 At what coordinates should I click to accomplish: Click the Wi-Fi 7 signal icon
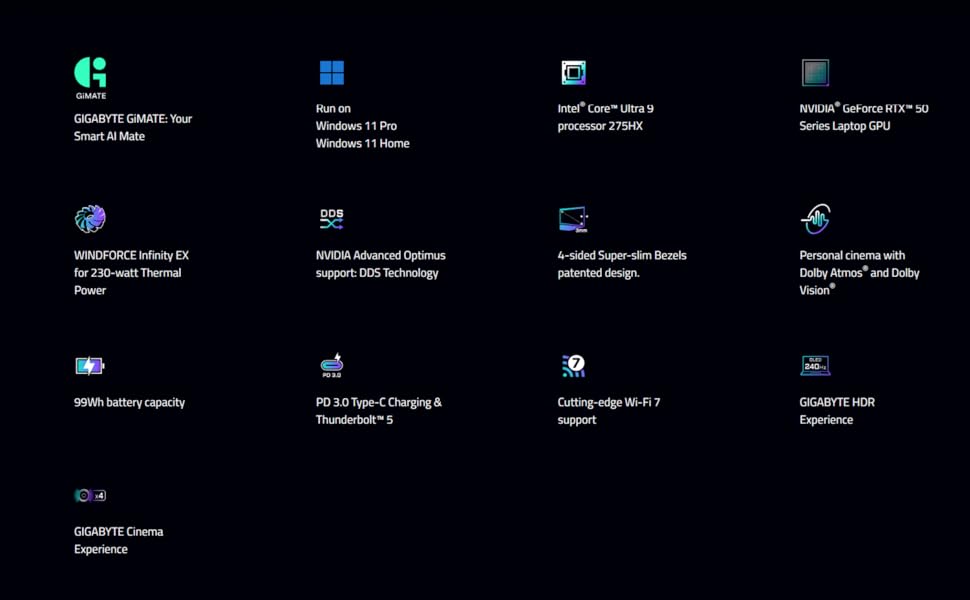pyautogui.click(x=573, y=366)
